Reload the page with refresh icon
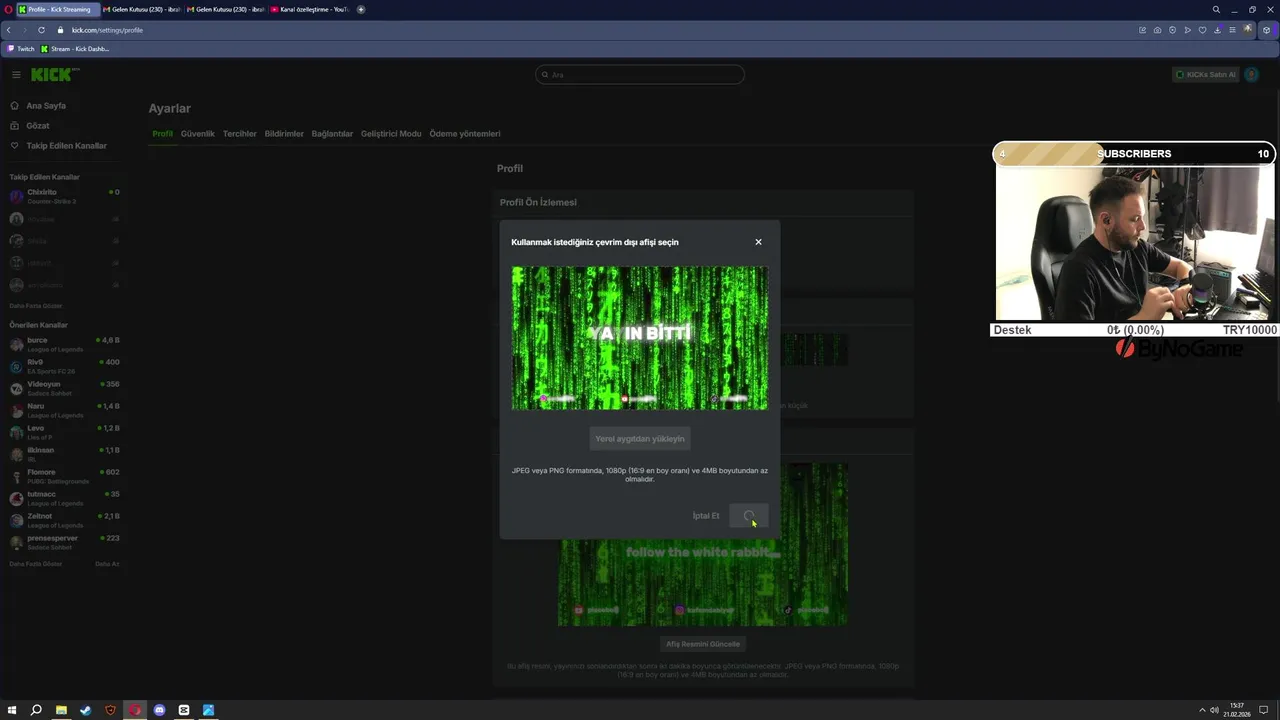This screenshot has width=1280, height=720. 41,30
